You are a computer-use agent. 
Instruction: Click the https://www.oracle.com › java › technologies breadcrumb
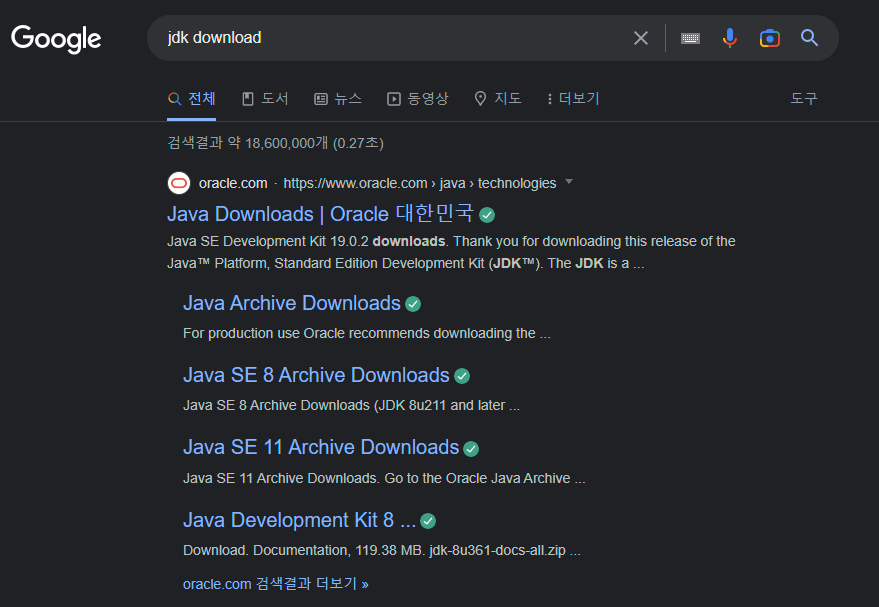(x=419, y=183)
